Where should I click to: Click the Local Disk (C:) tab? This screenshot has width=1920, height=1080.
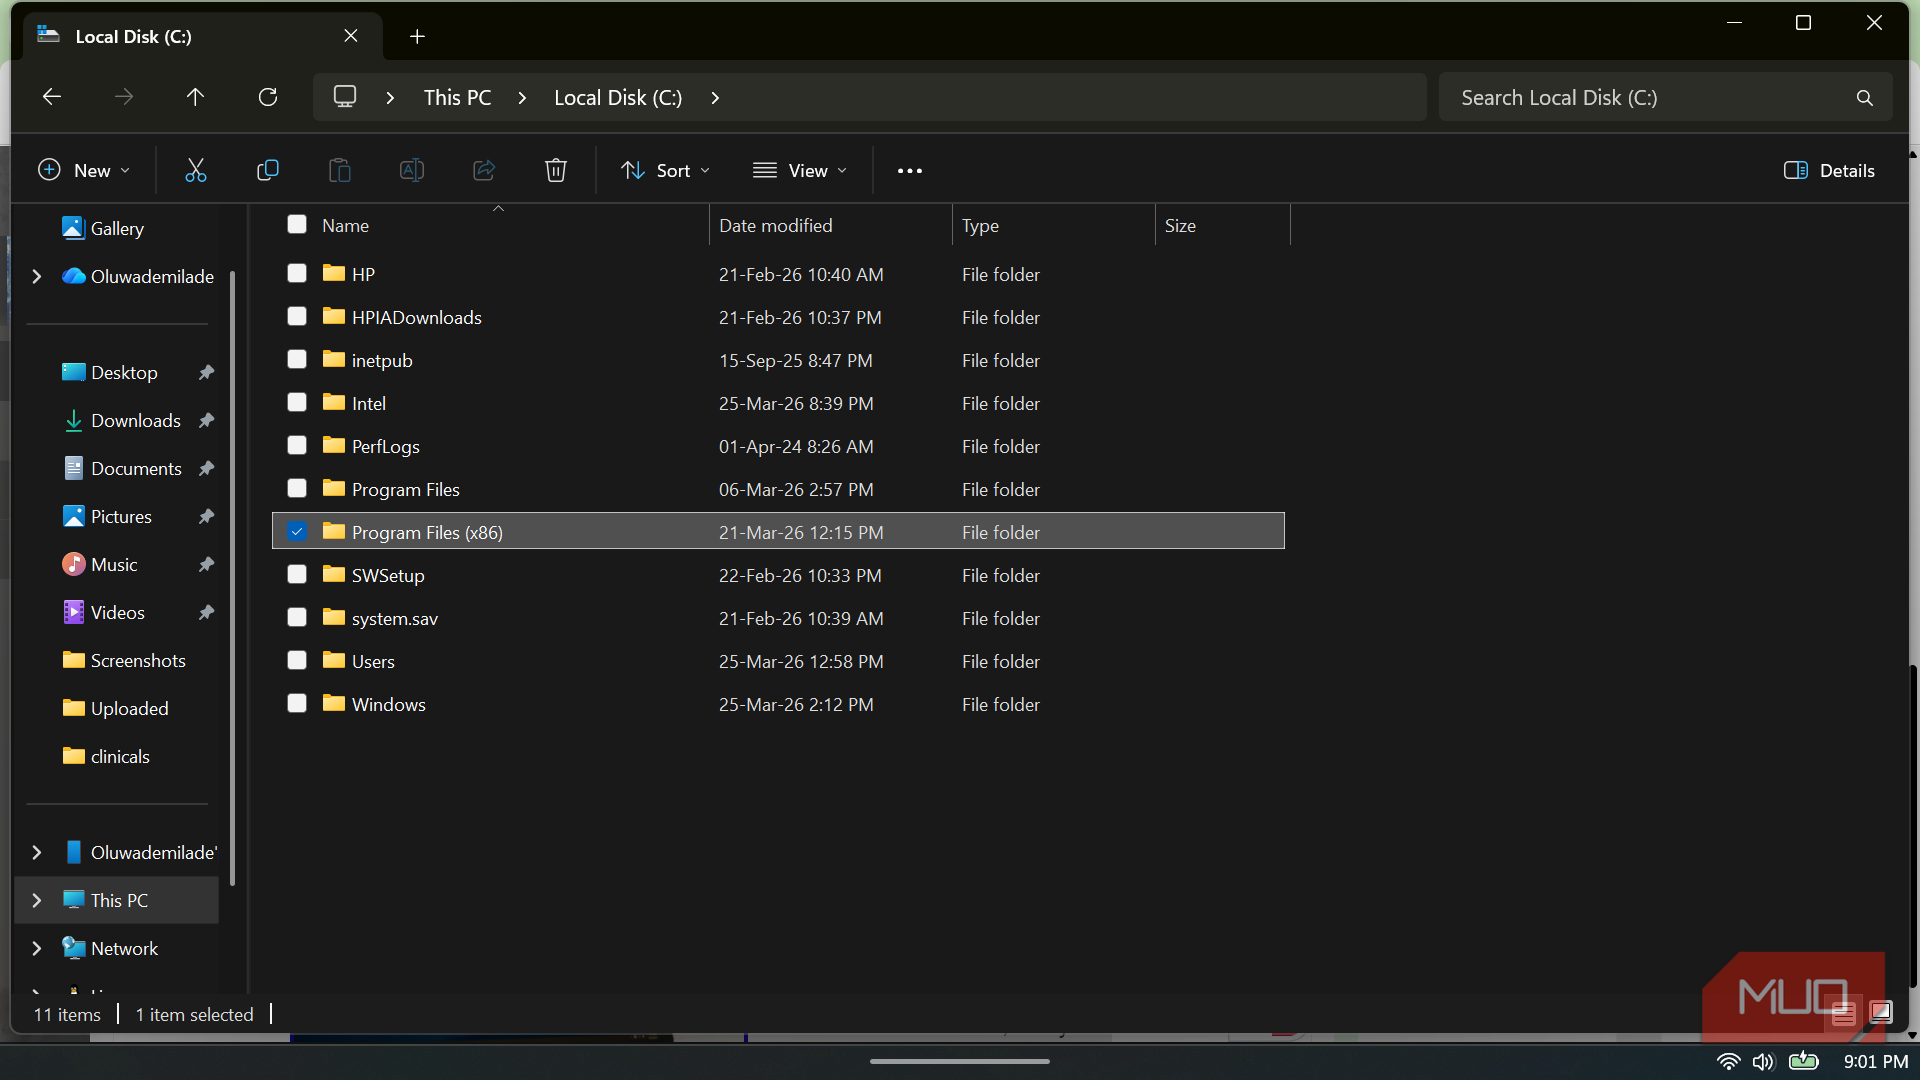pyautogui.click(x=203, y=37)
